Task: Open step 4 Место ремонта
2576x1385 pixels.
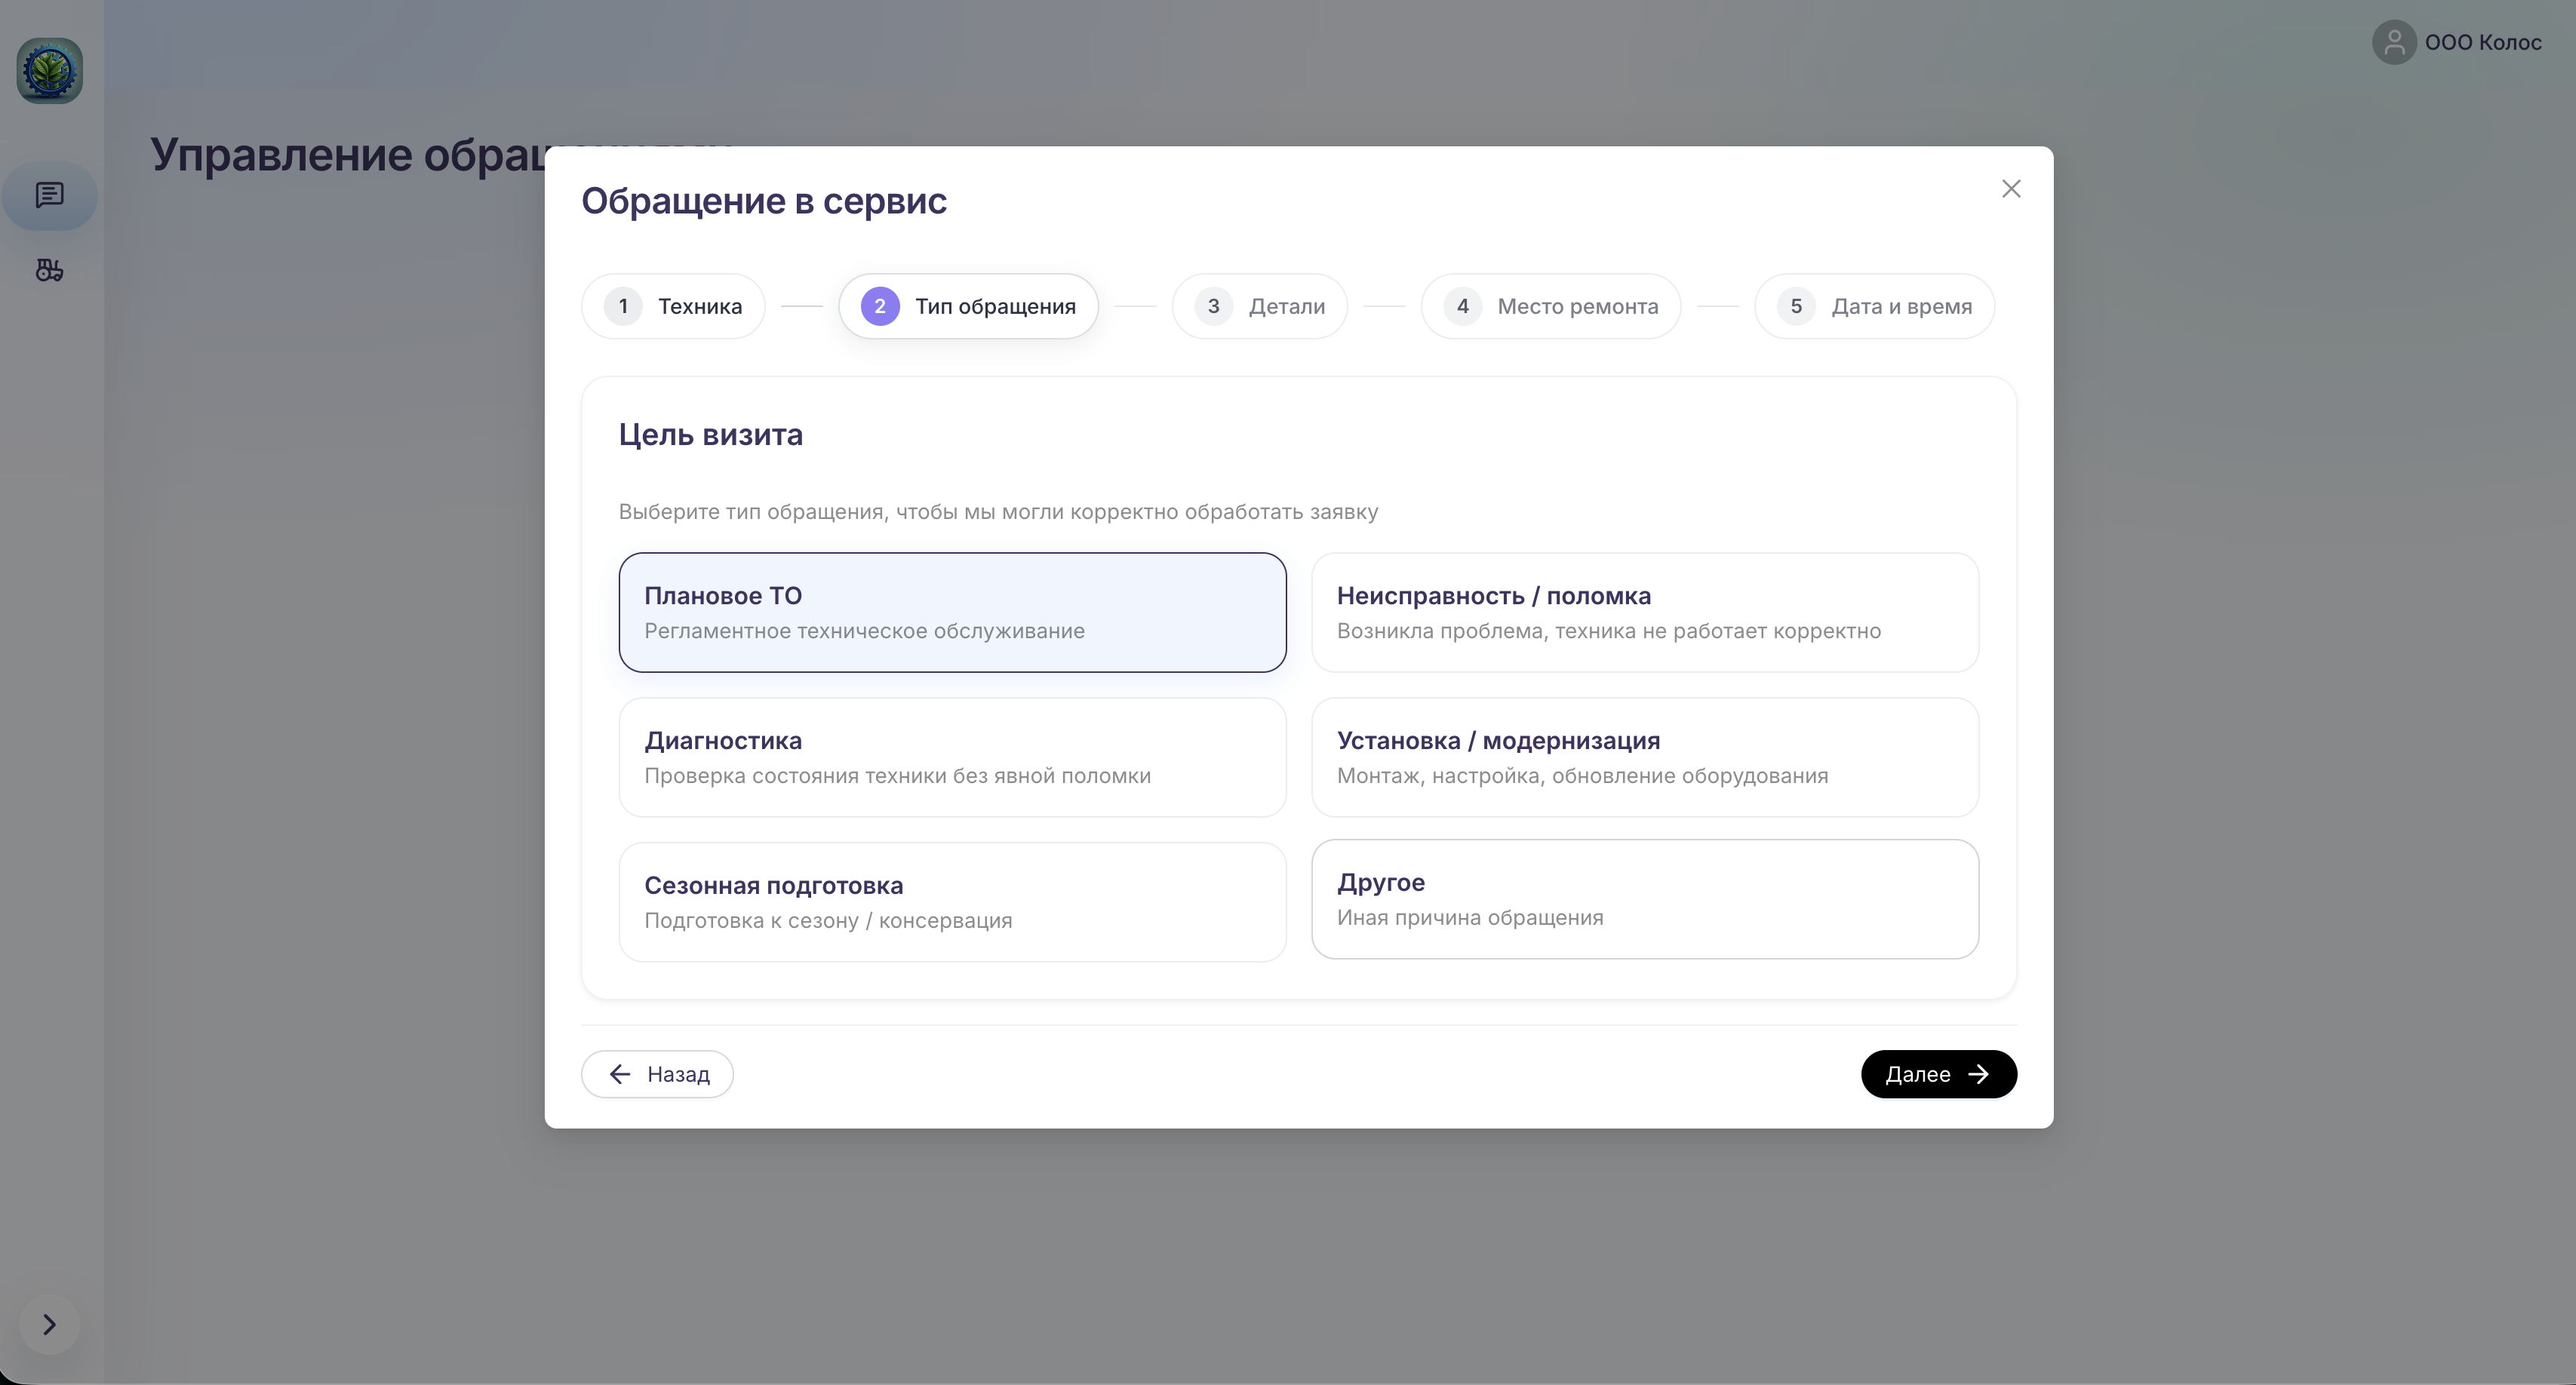Action: click(1550, 306)
